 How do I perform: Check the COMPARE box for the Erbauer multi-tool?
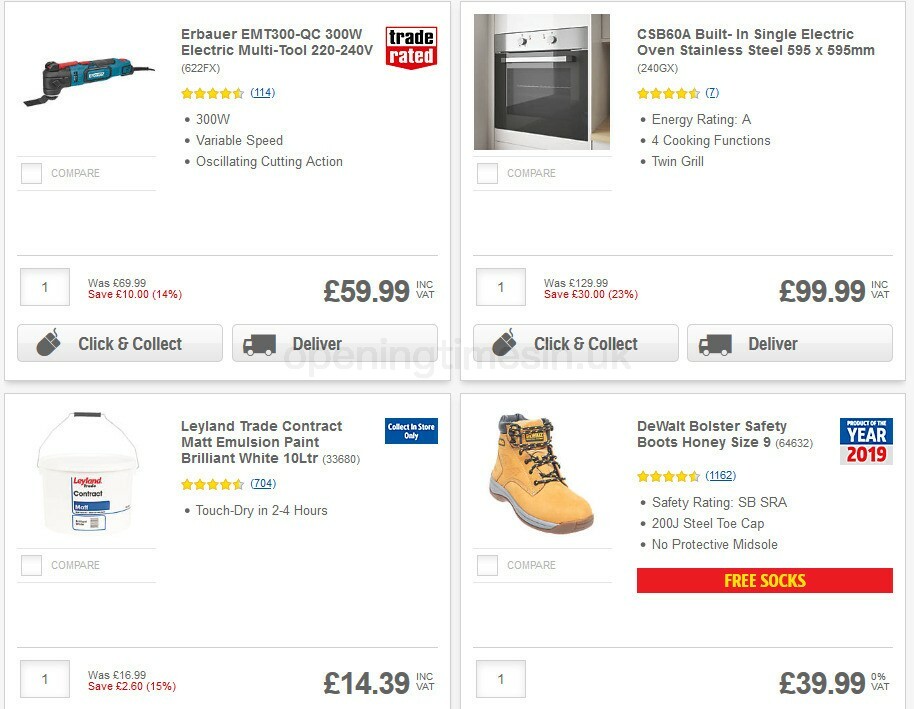[x=31, y=173]
